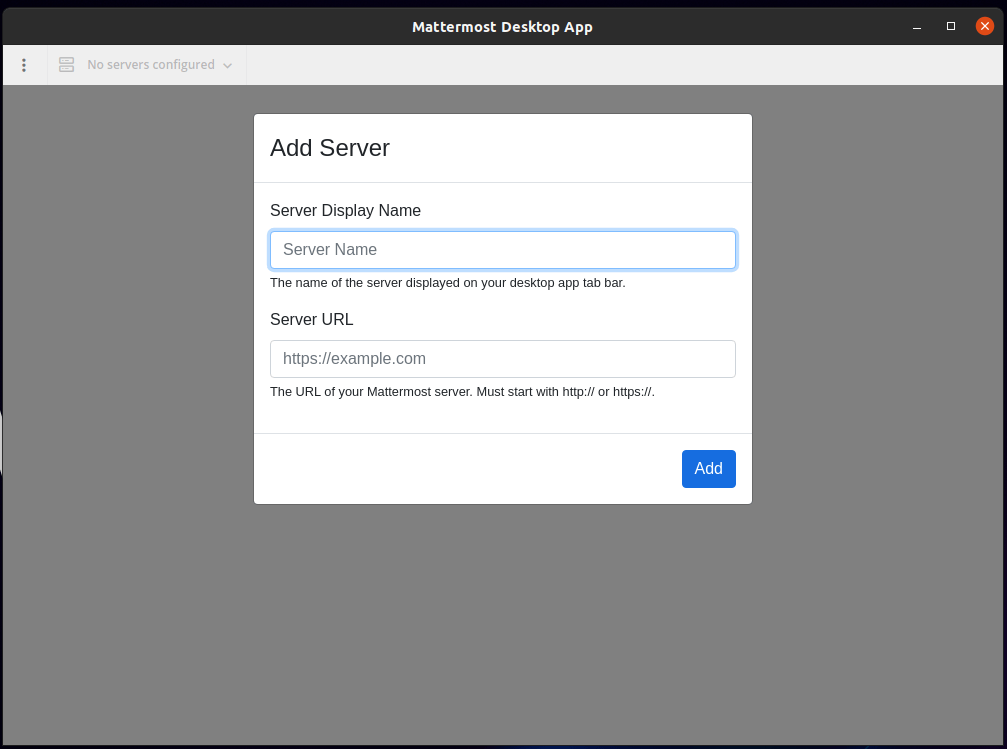Viewport: 1007px width, 749px height.
Task: Click the Mattermost title bar label
Action: (x=503, y=26)
